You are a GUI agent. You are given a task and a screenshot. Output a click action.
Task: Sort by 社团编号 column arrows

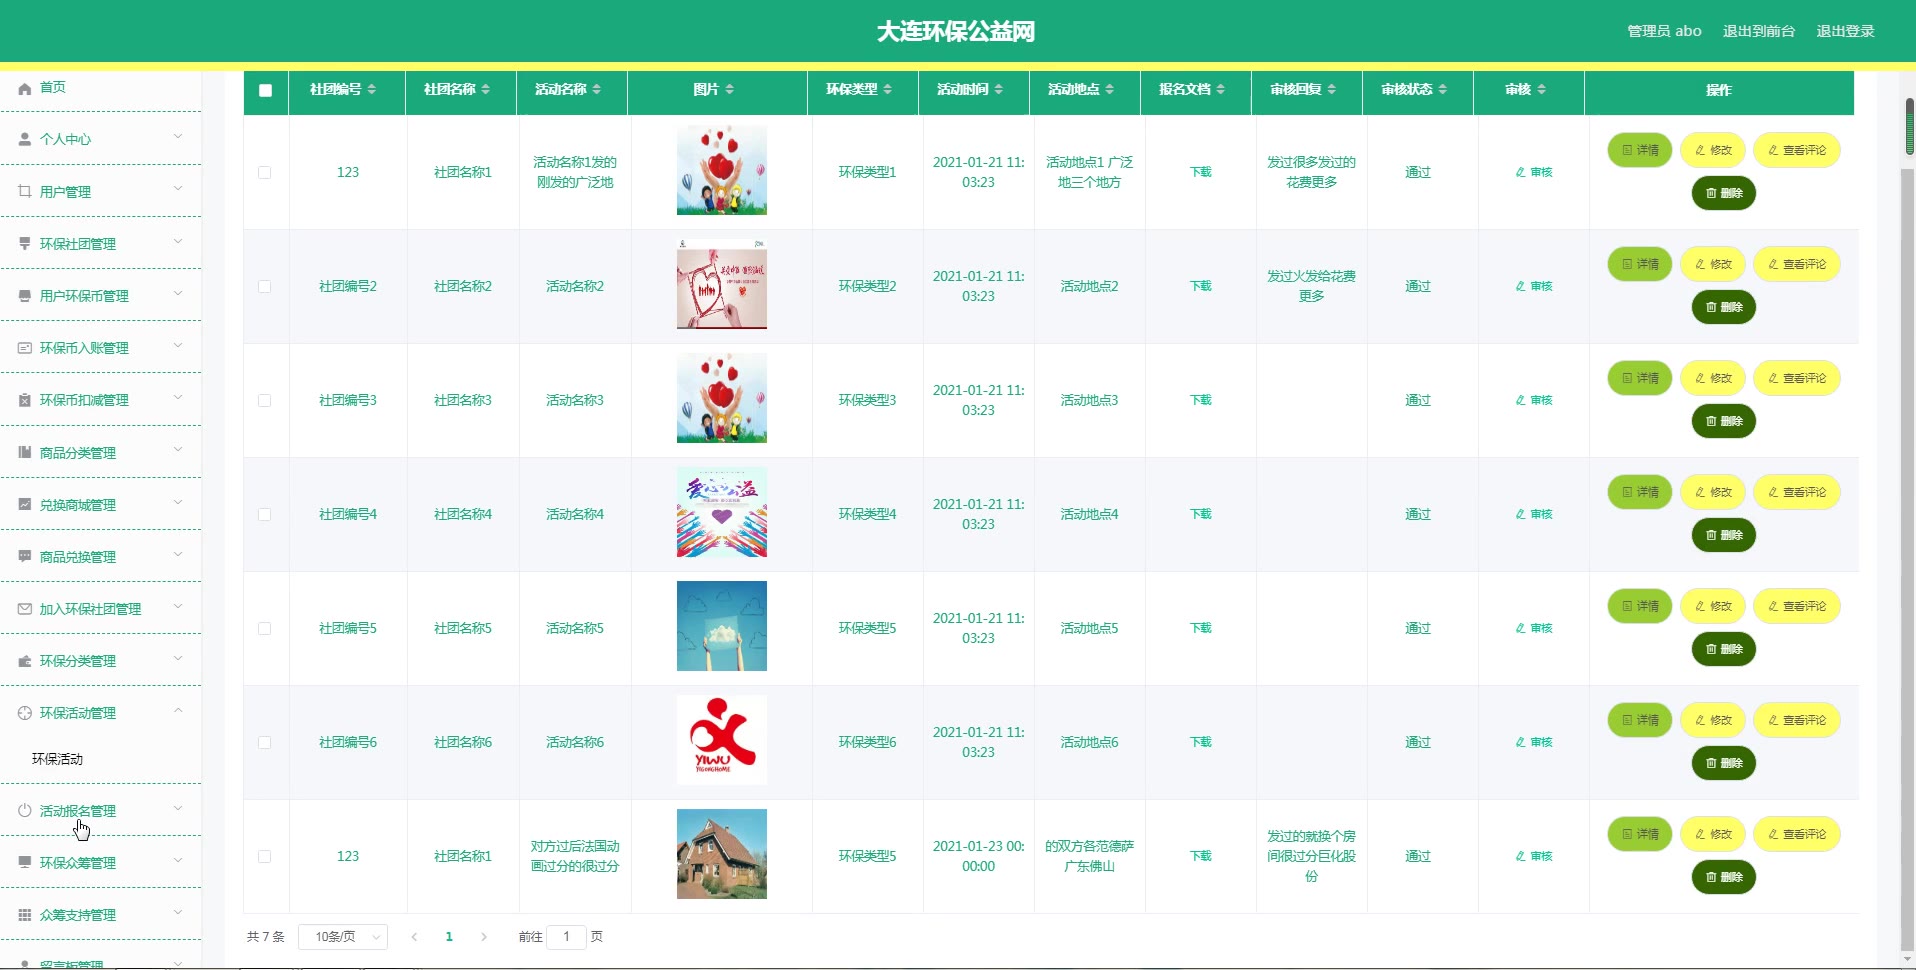372,90
